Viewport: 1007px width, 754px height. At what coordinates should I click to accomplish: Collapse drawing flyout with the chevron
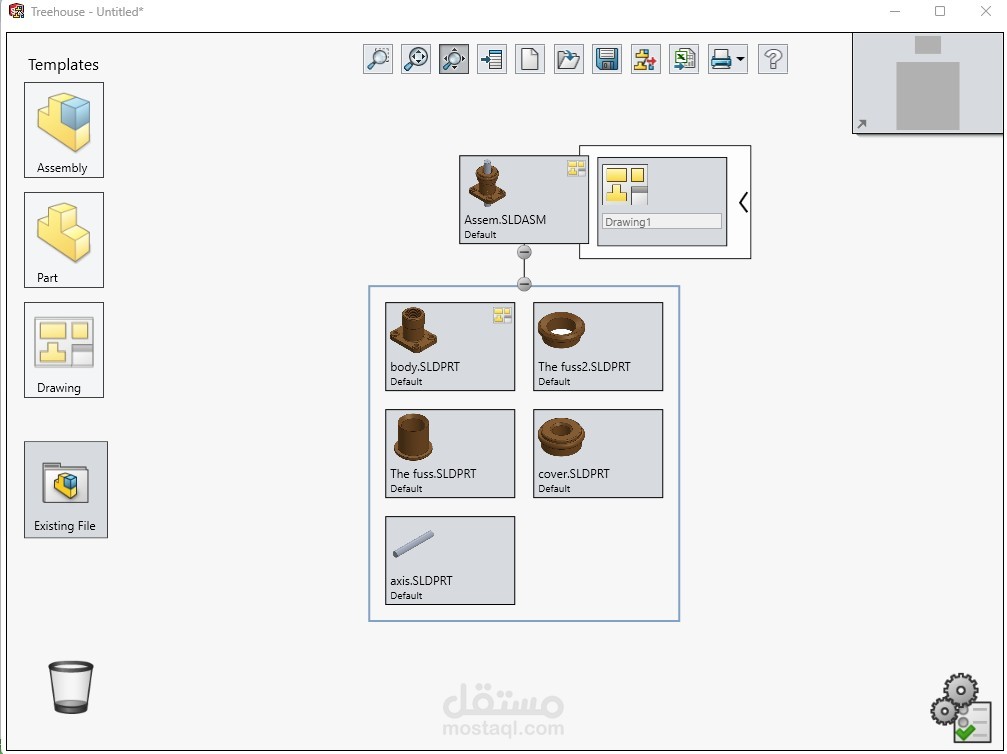[743, 202]
